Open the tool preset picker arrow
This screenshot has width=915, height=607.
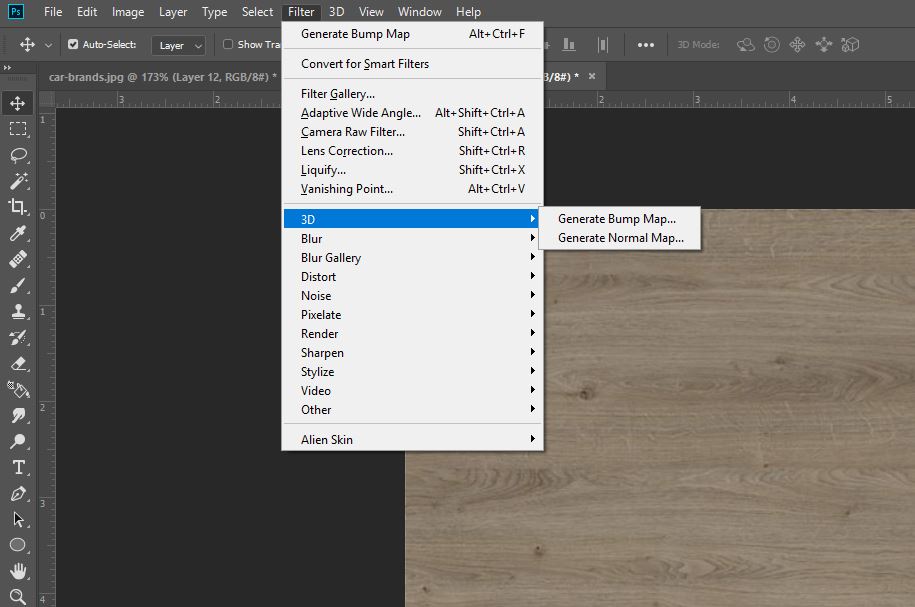48,45
